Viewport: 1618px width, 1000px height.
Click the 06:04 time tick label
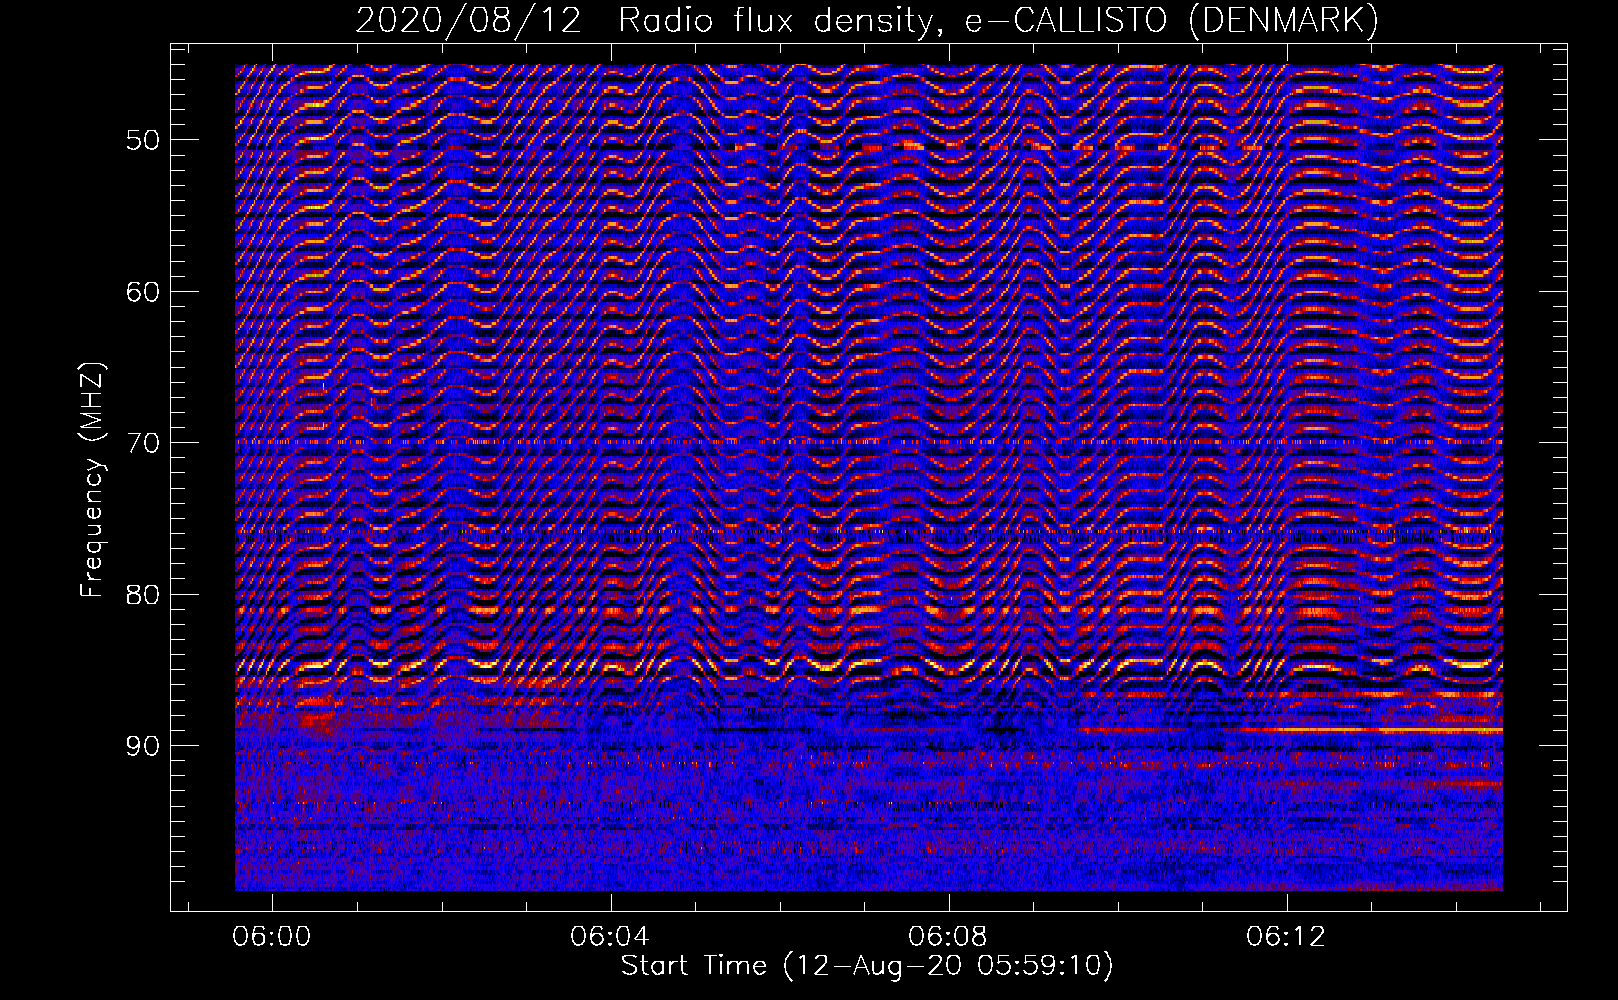609,937
